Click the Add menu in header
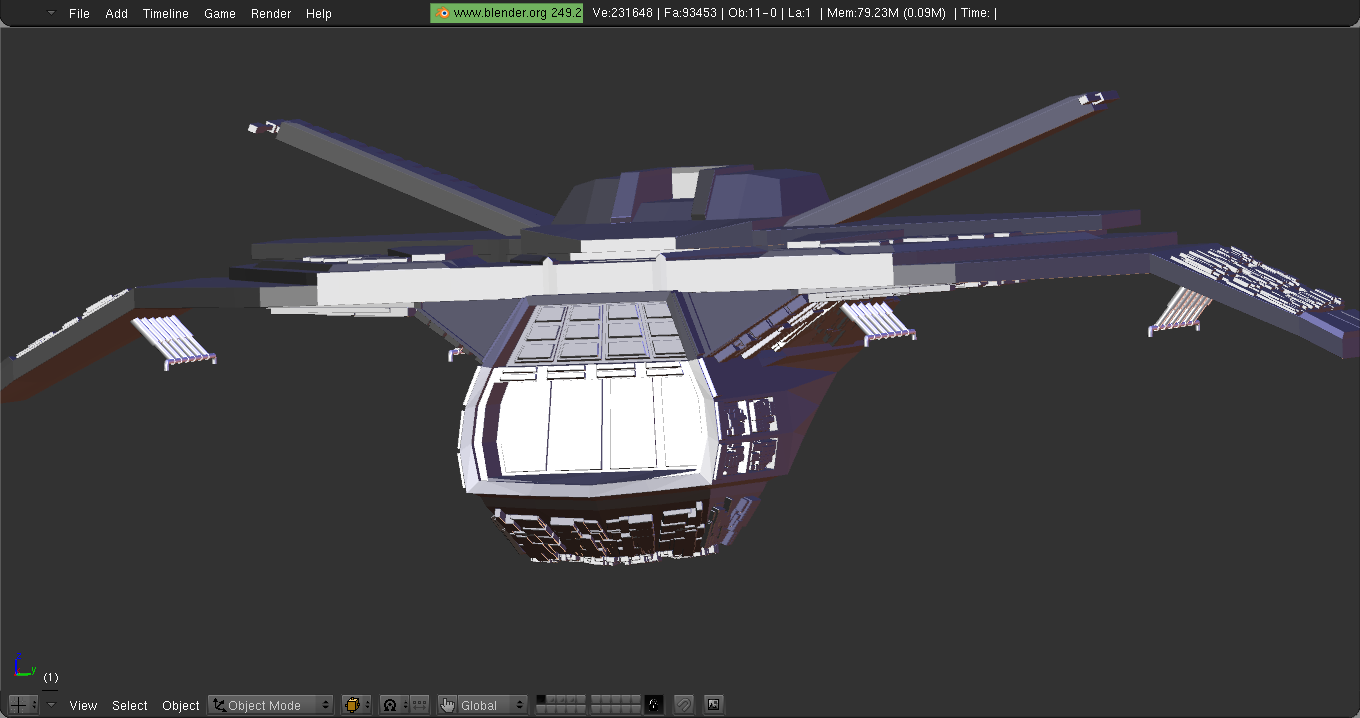The height and width of the screenshot is (718, 1360). (117, 13)
